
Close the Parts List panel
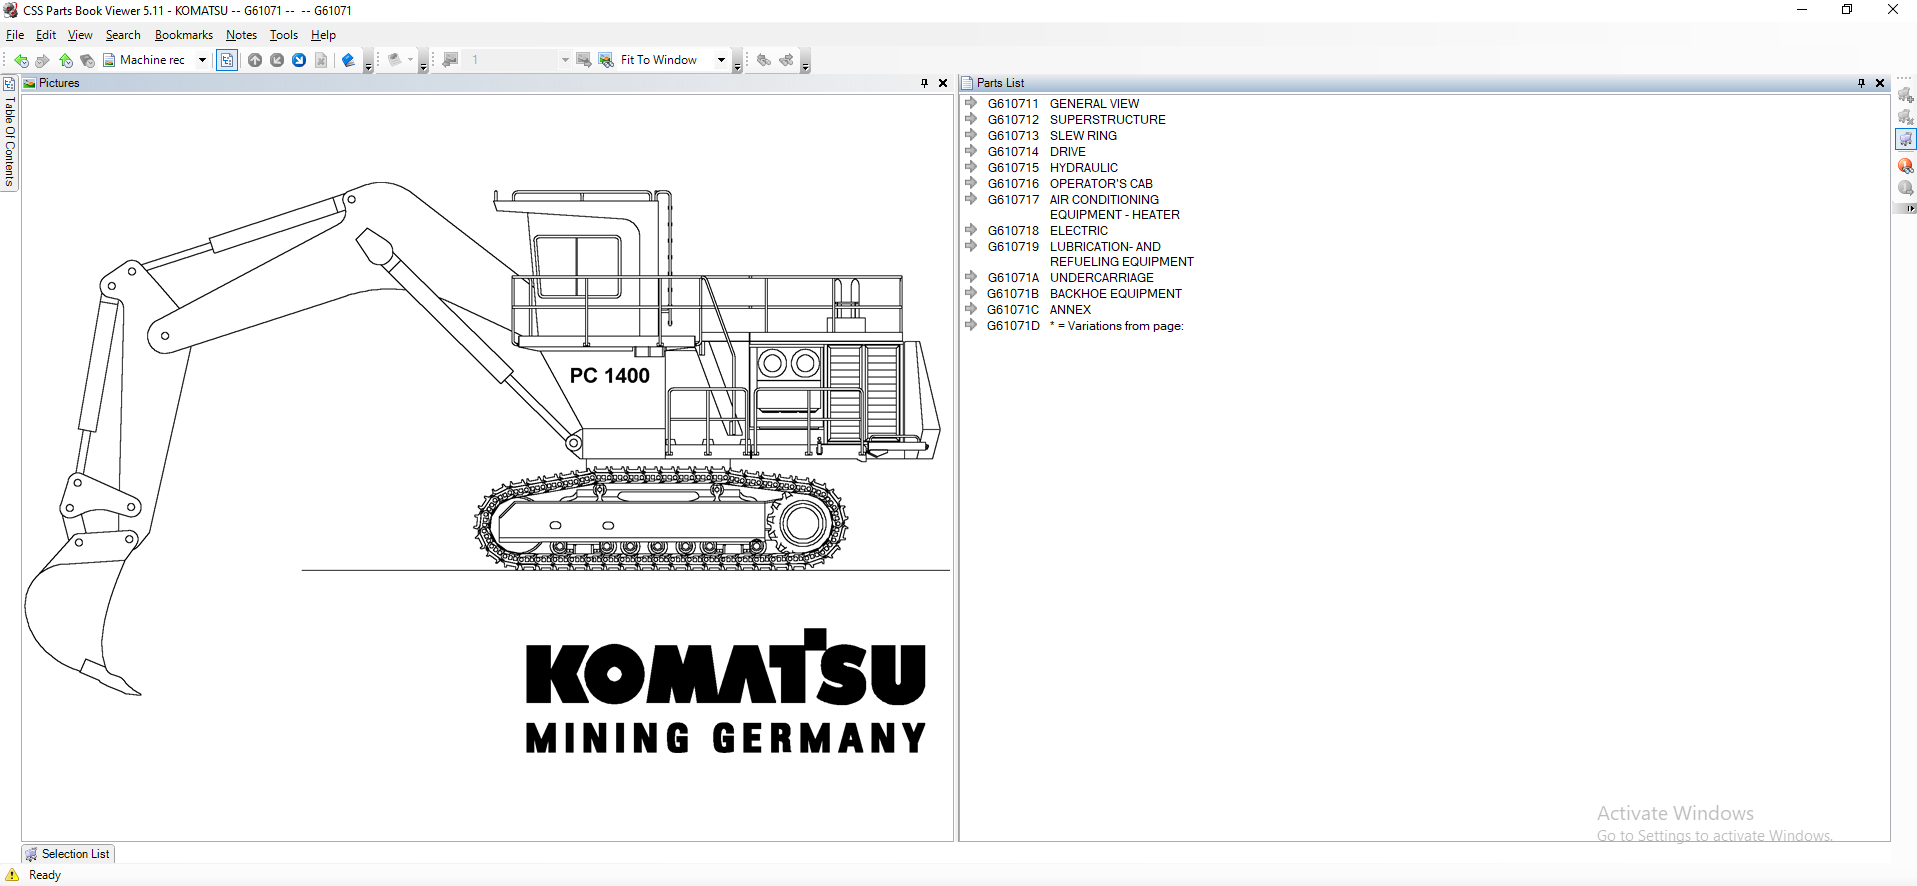click(x=1880, y=83)
